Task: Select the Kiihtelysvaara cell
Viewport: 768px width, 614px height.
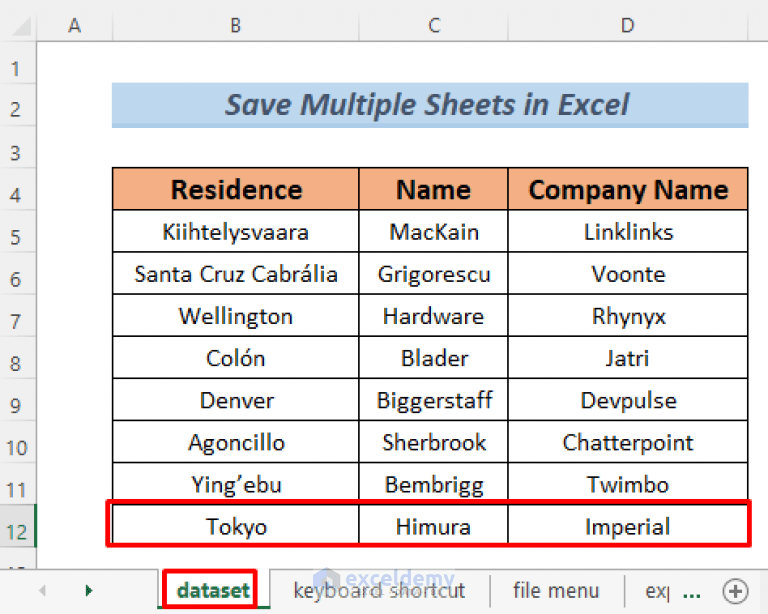Action: (x=236, y=232)
